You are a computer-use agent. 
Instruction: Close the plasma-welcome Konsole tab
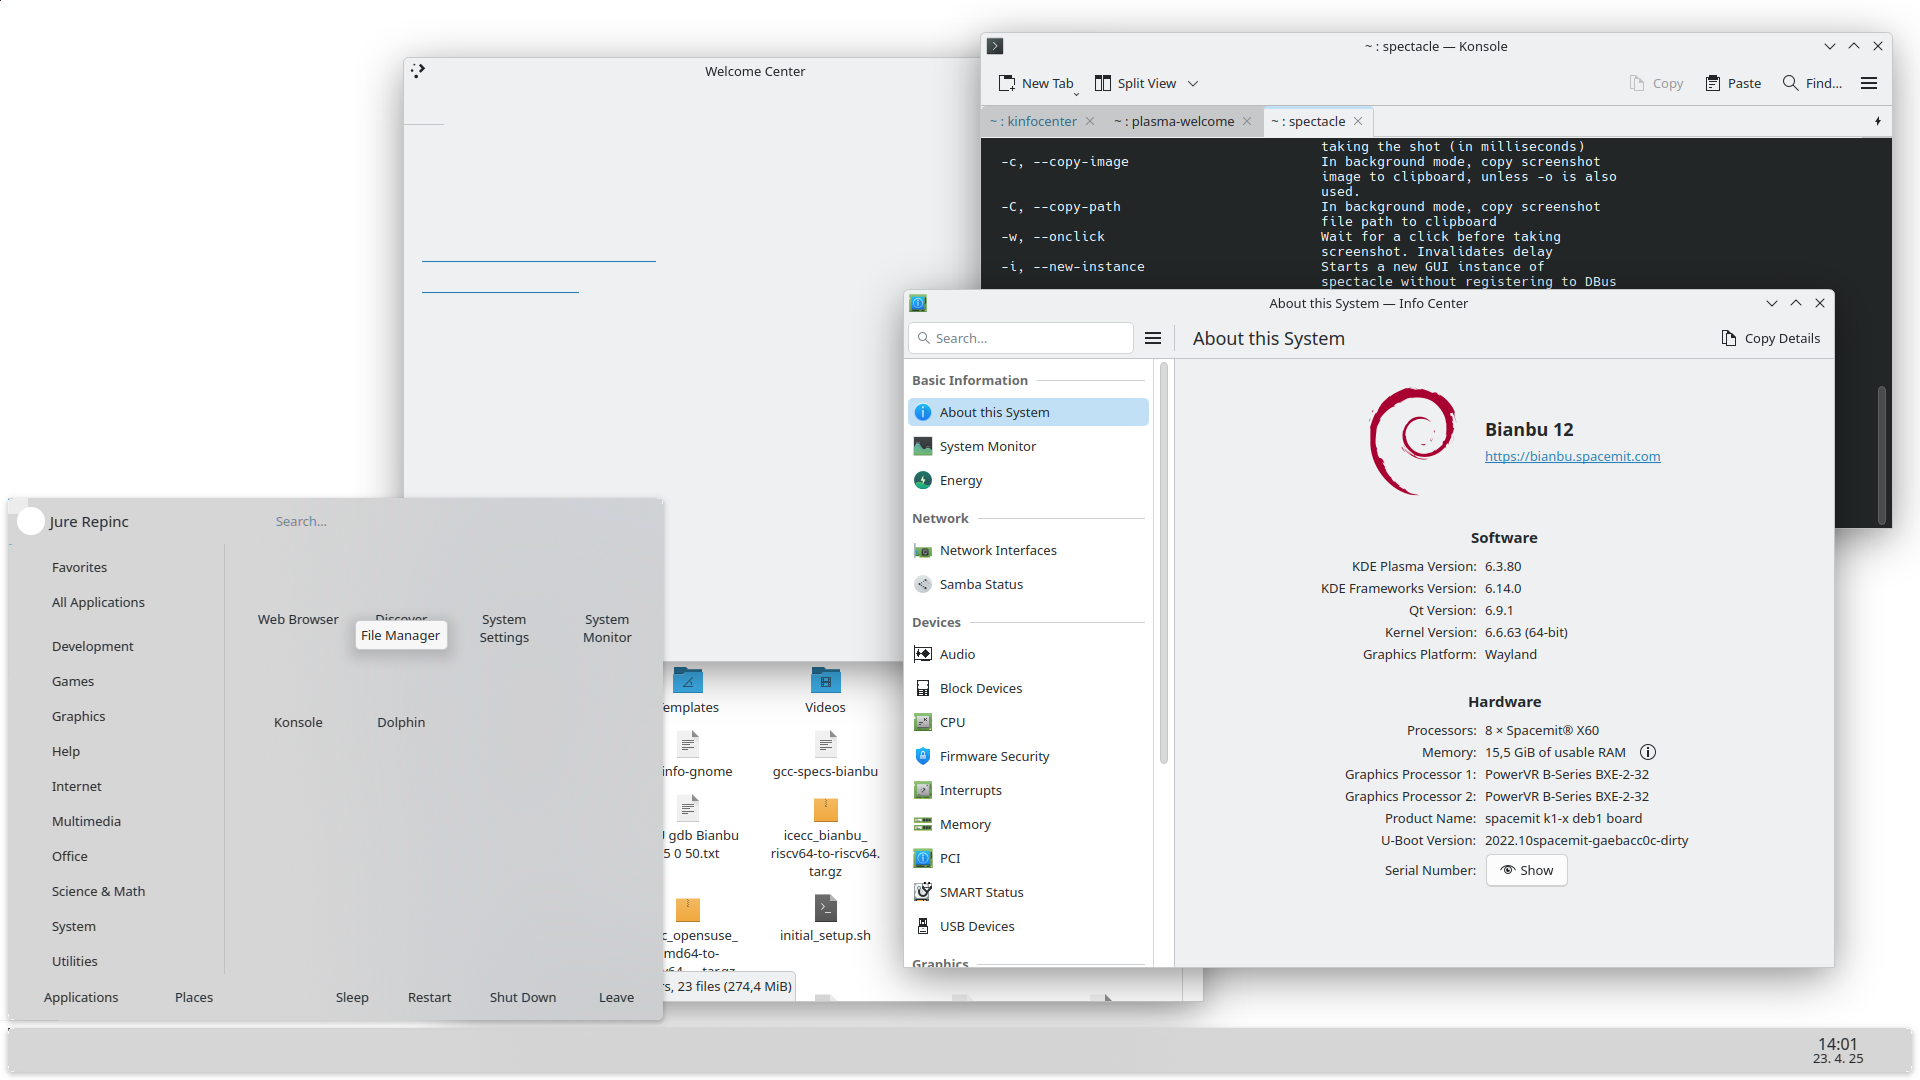pyautogui.click(x=1247, y=121)
